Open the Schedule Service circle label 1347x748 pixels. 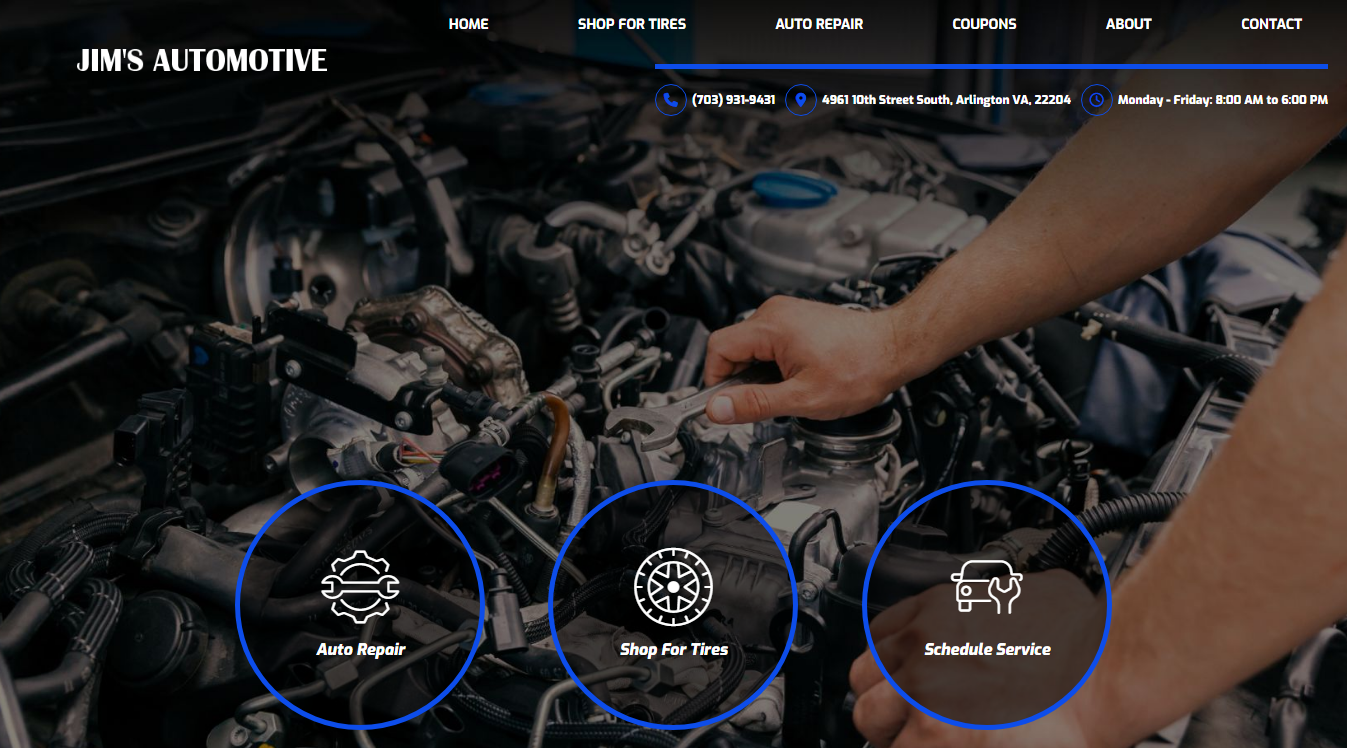tap(987, 649)
